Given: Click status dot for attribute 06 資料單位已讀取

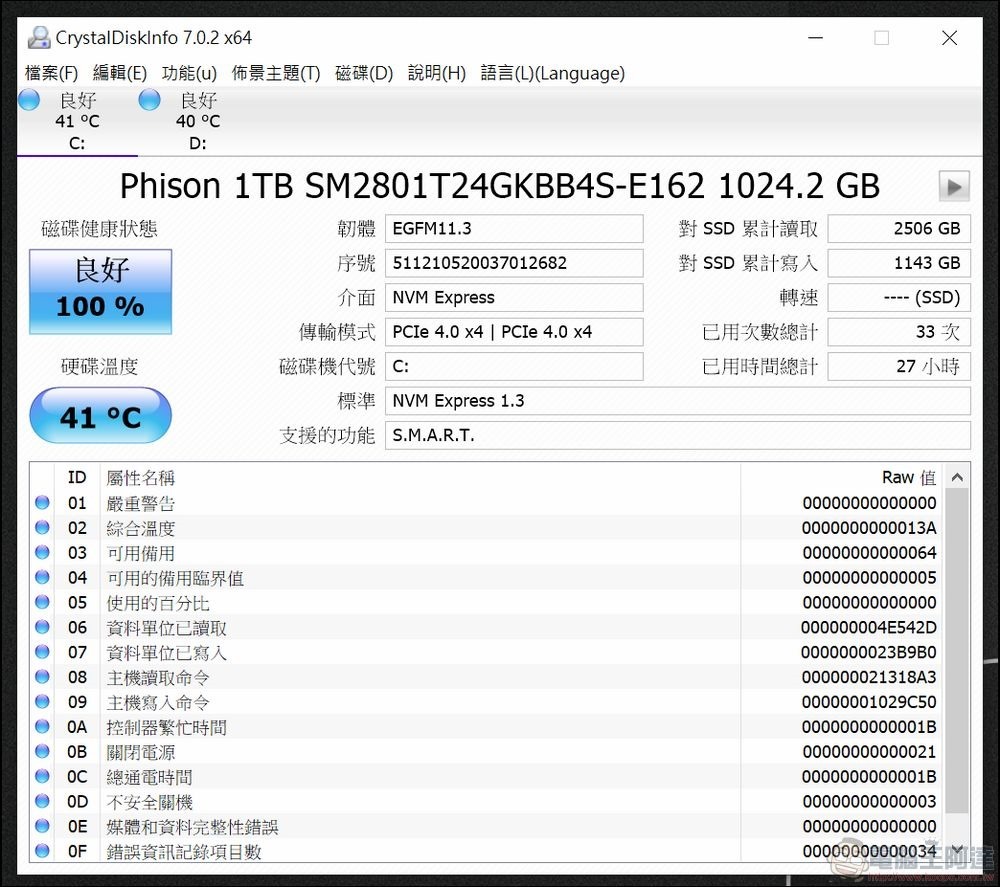Looking at the screenshot, I should pos(43,627).
